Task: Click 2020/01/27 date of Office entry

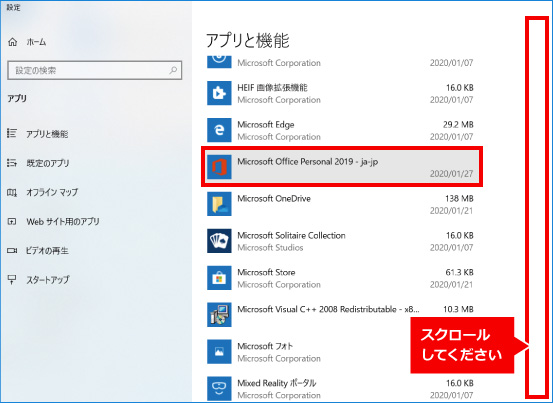Action: pos(451,174)
